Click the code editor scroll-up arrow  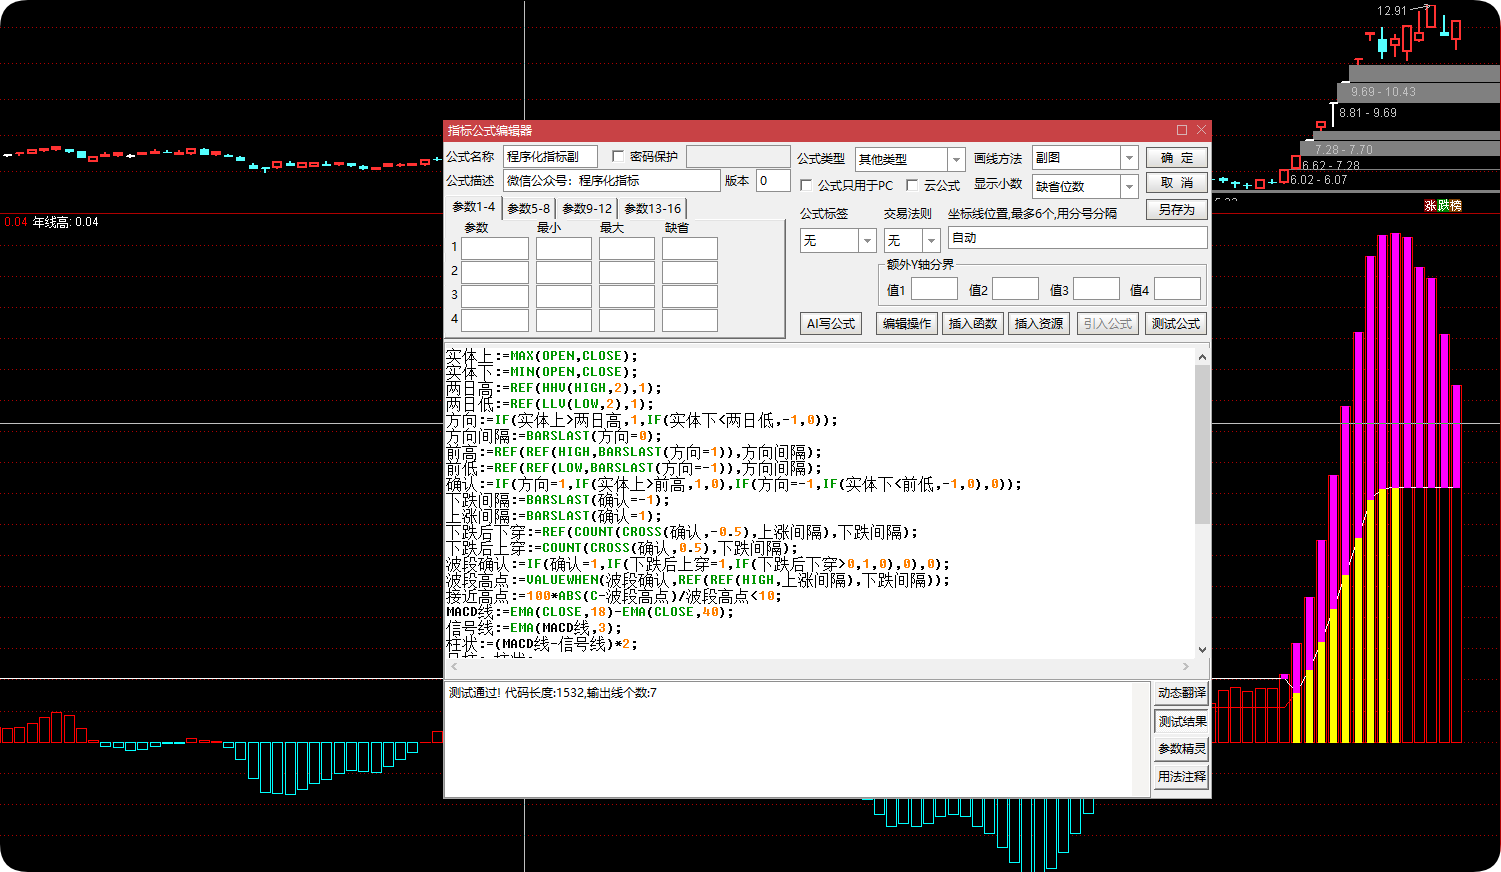coord(1202,357)
